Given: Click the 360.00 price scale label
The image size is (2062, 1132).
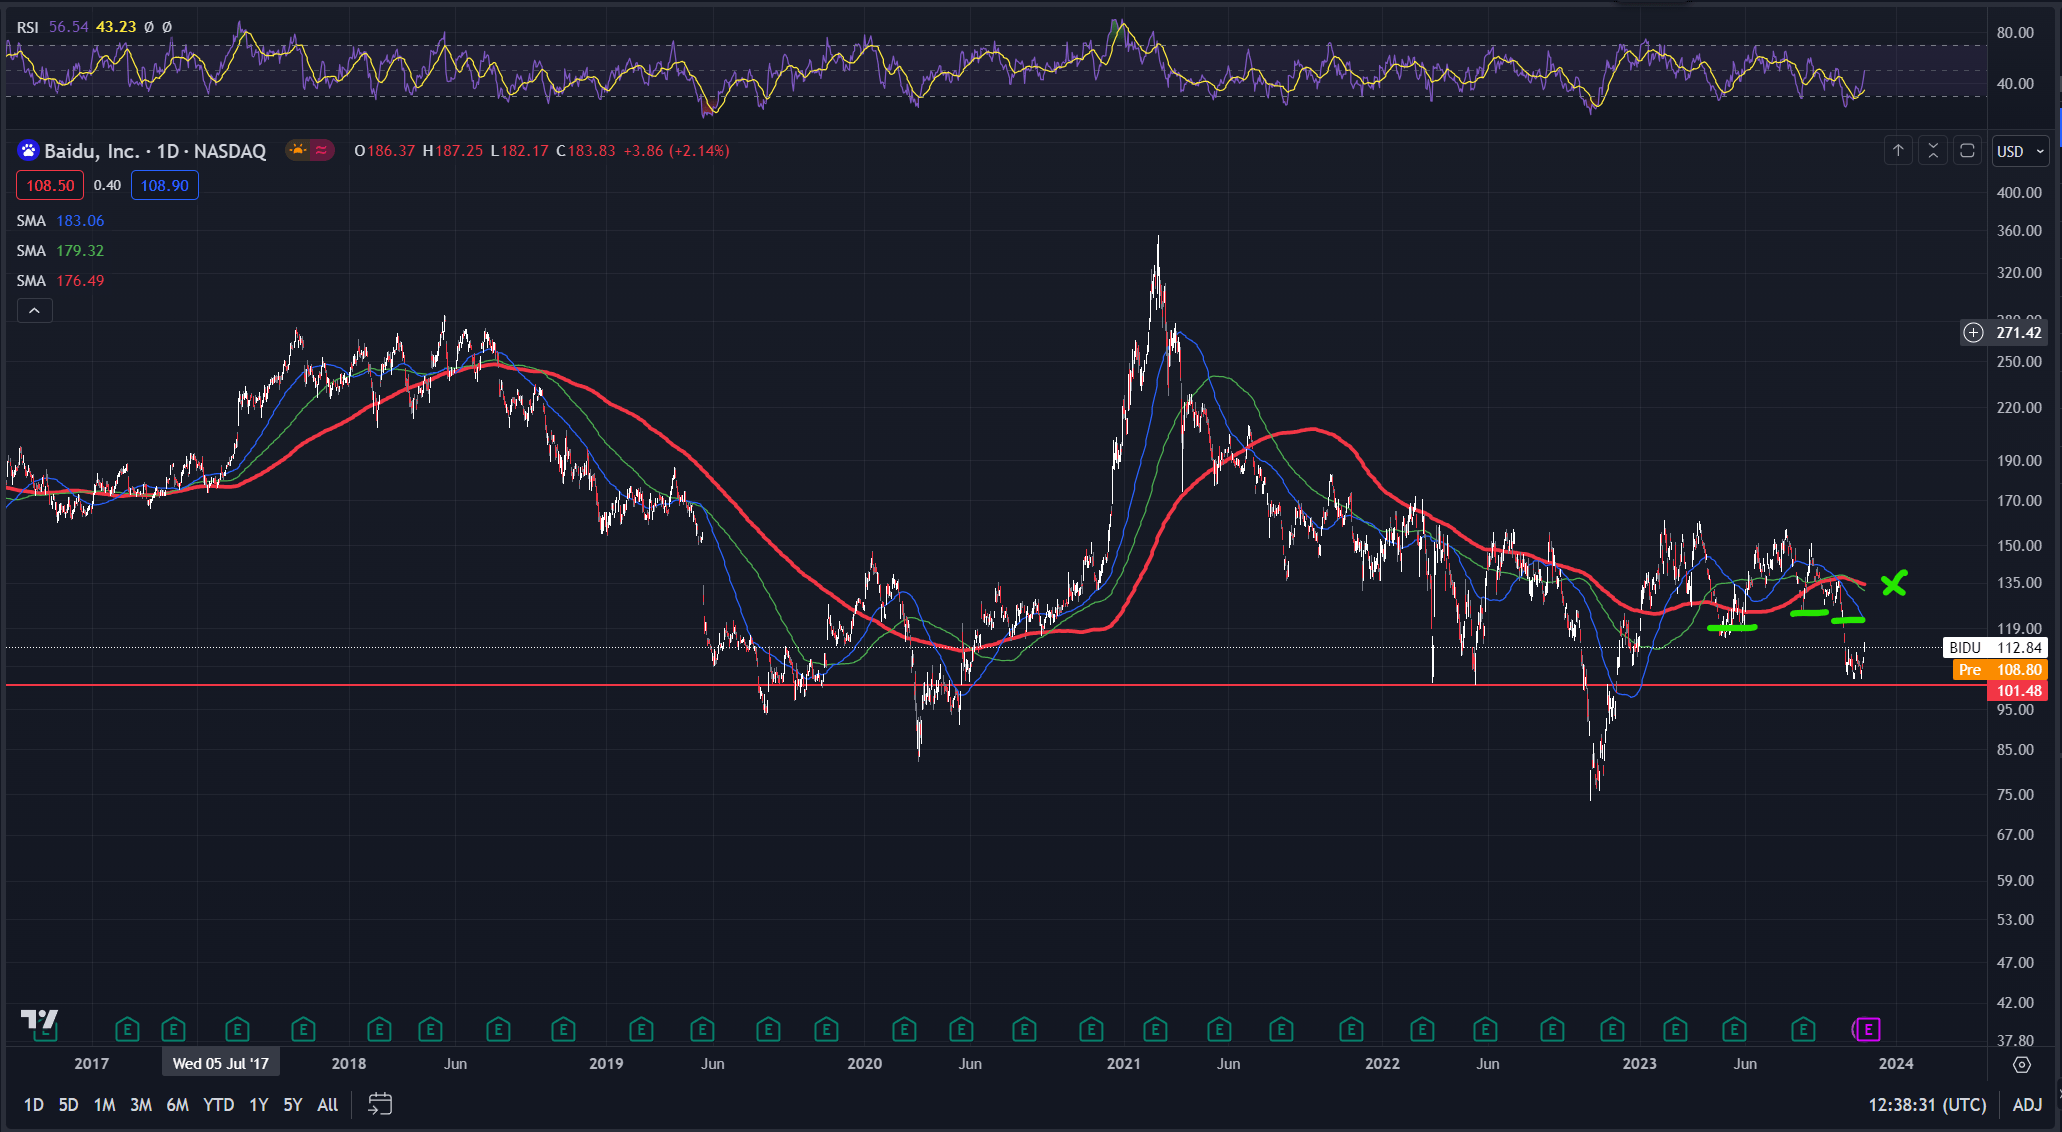Looking at the screenshot, I should click(2019, 231).
